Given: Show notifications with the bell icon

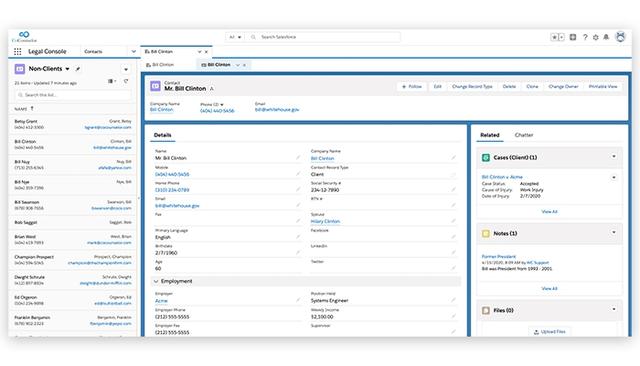Looking at the screenshot, I should [x=606, y=37].
